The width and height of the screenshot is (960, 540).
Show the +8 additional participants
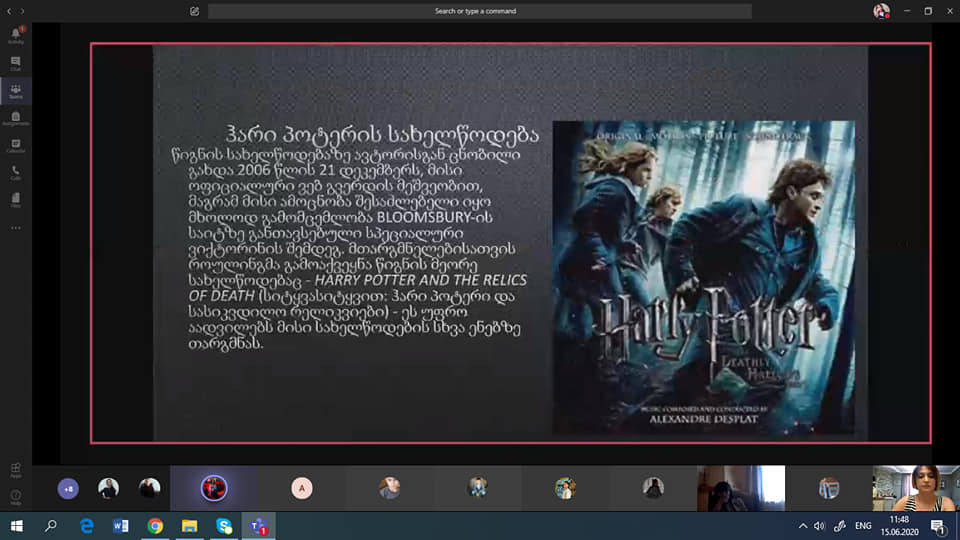[x=68, y=489]
